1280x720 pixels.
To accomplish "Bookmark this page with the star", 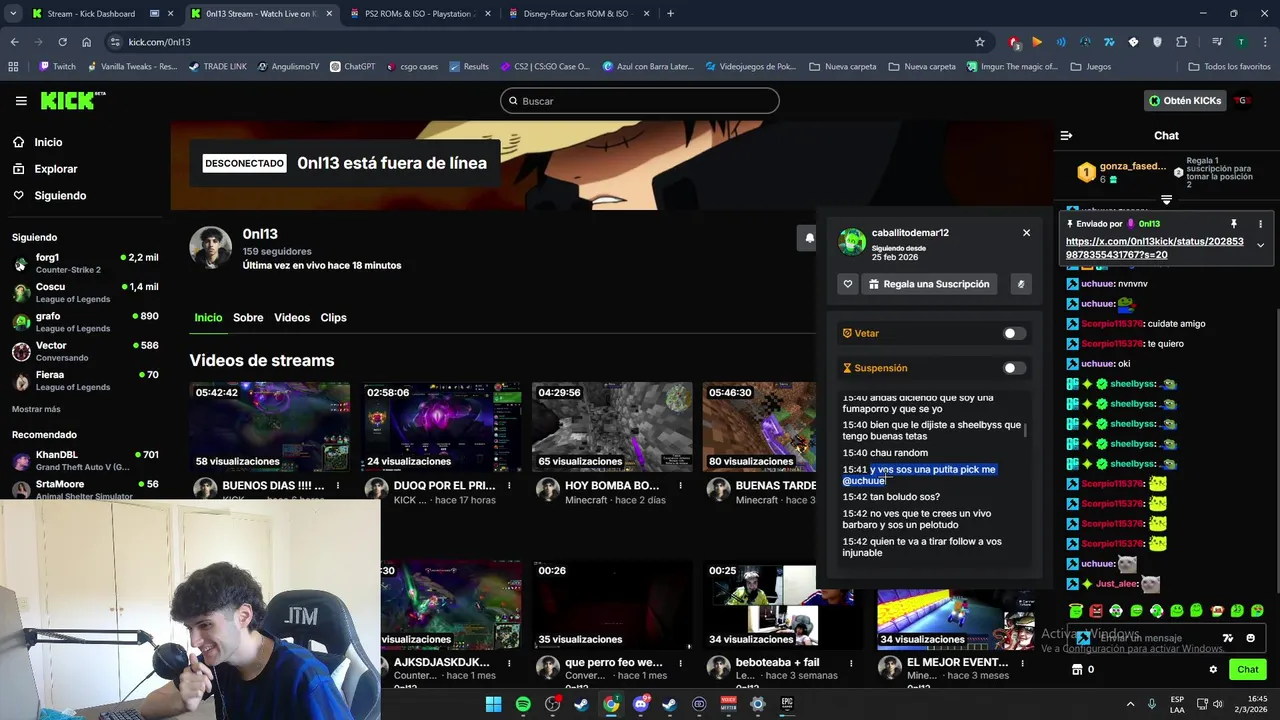I will 980,42.
